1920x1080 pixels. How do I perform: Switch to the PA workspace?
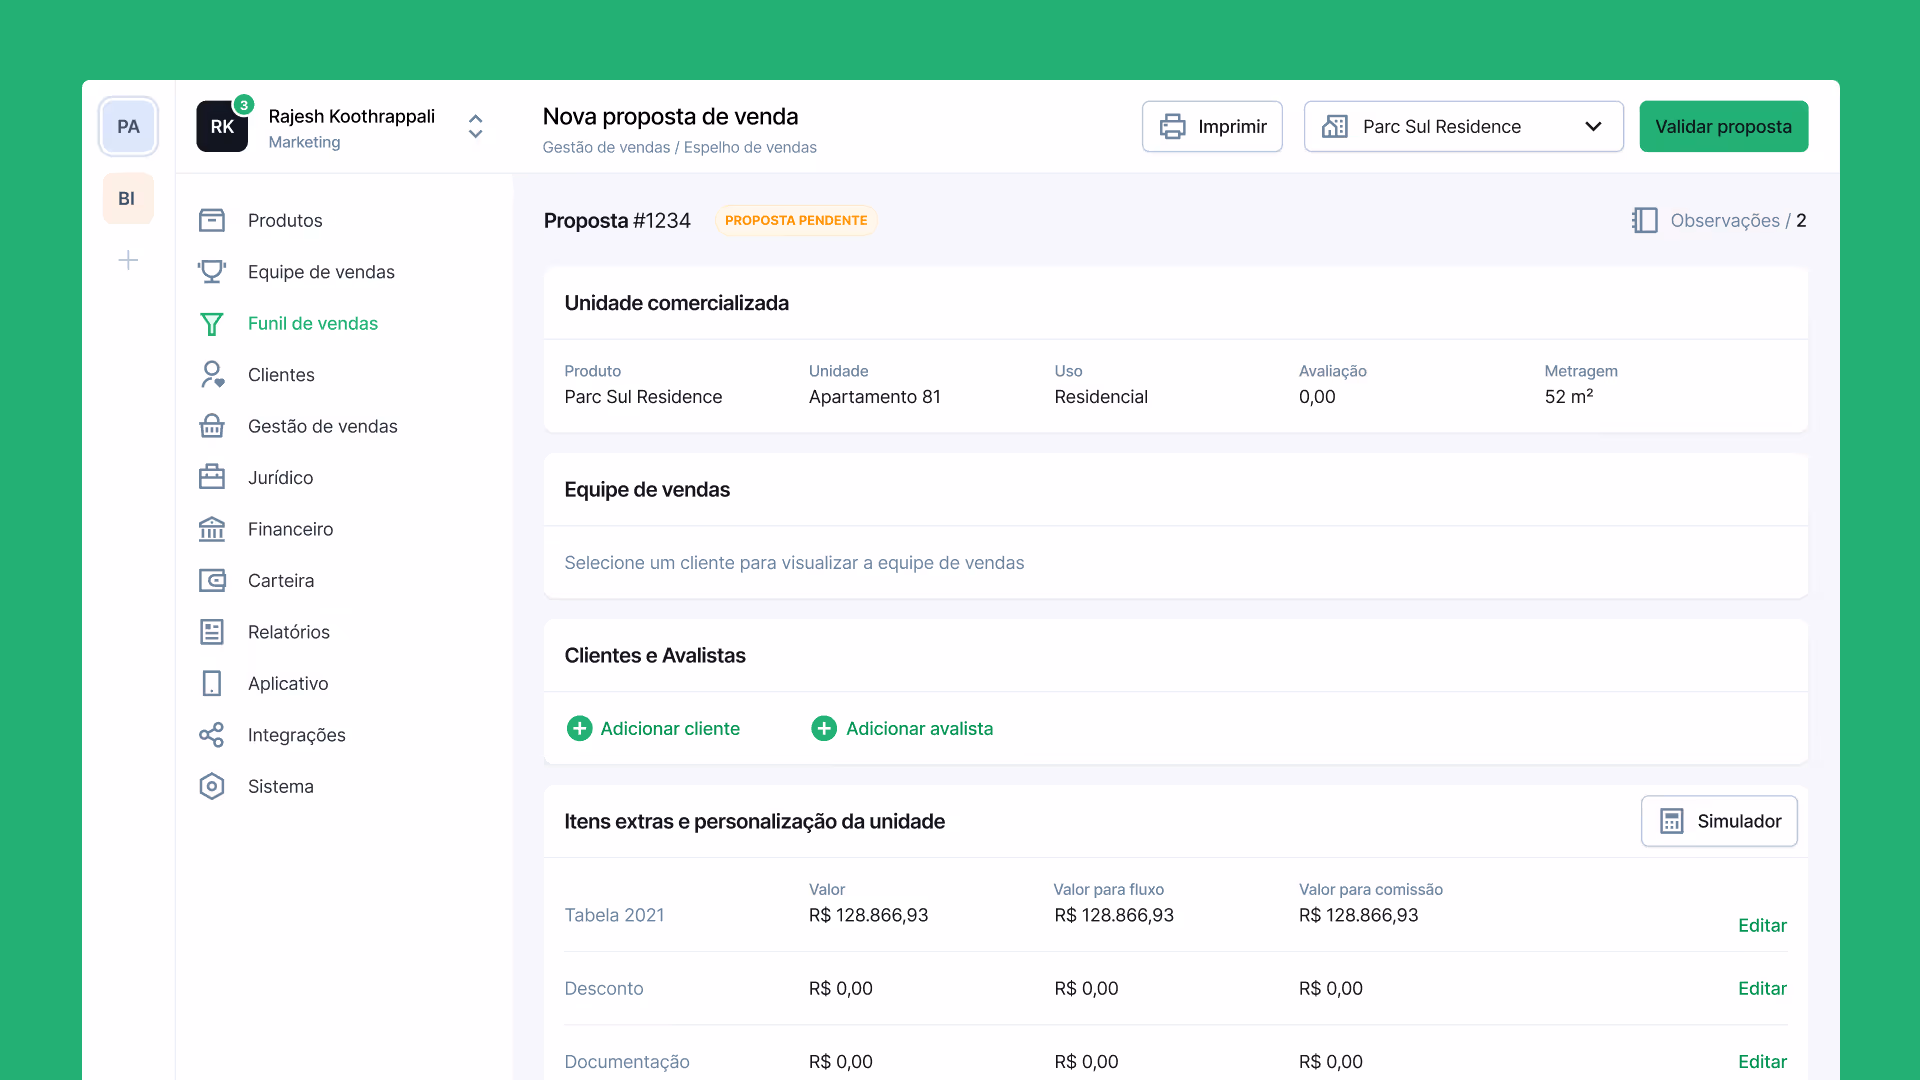click(128, 127)
